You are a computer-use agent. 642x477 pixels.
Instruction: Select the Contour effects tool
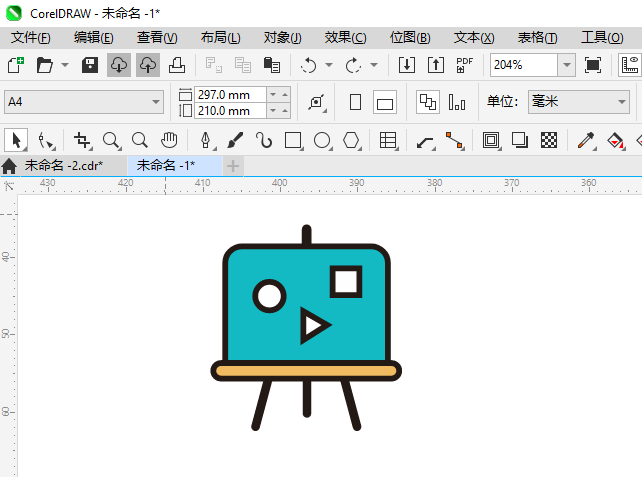coord(491,140)
